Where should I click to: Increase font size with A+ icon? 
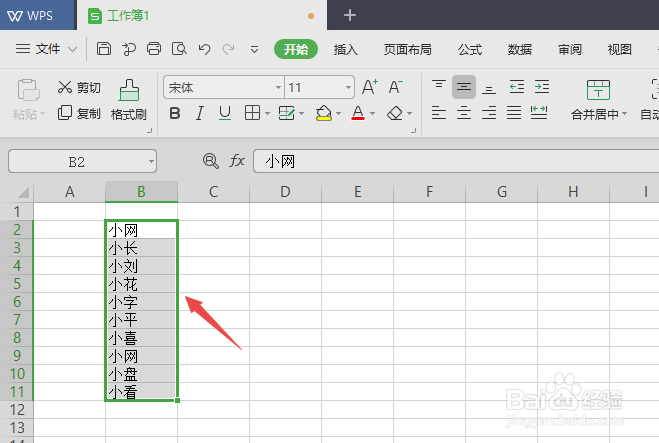pos(370,87)
